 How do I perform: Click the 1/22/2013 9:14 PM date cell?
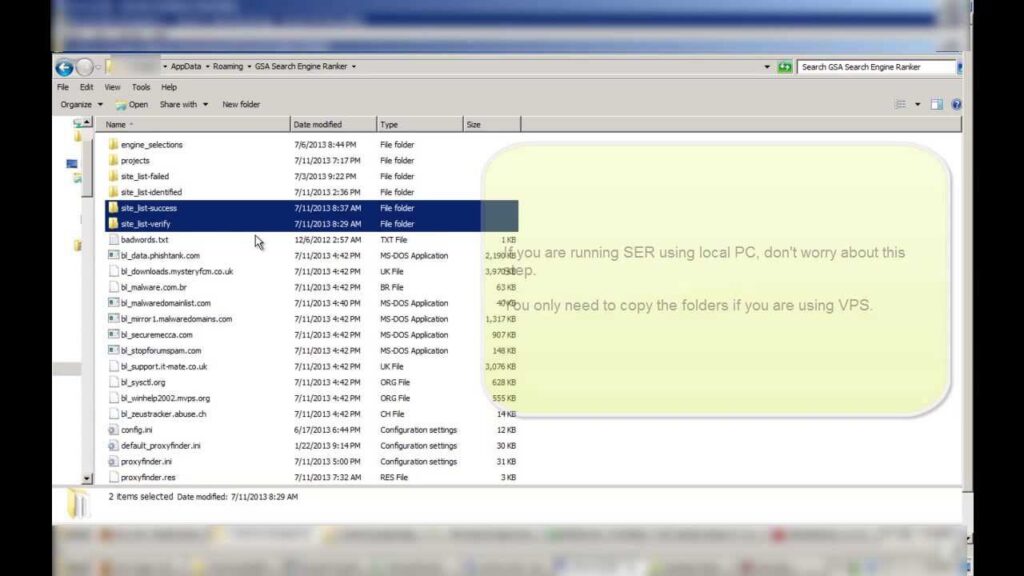327,445
